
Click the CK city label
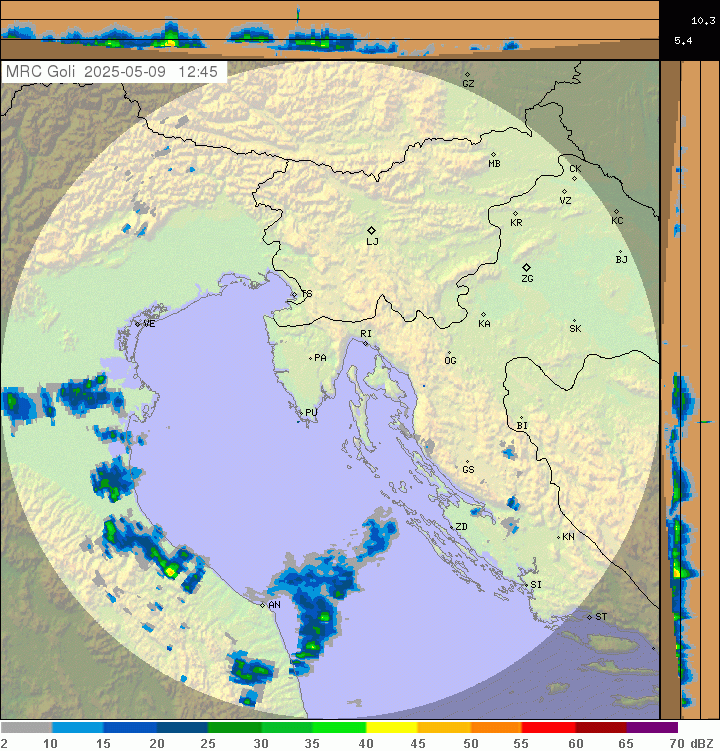click(x=575, y=169)
